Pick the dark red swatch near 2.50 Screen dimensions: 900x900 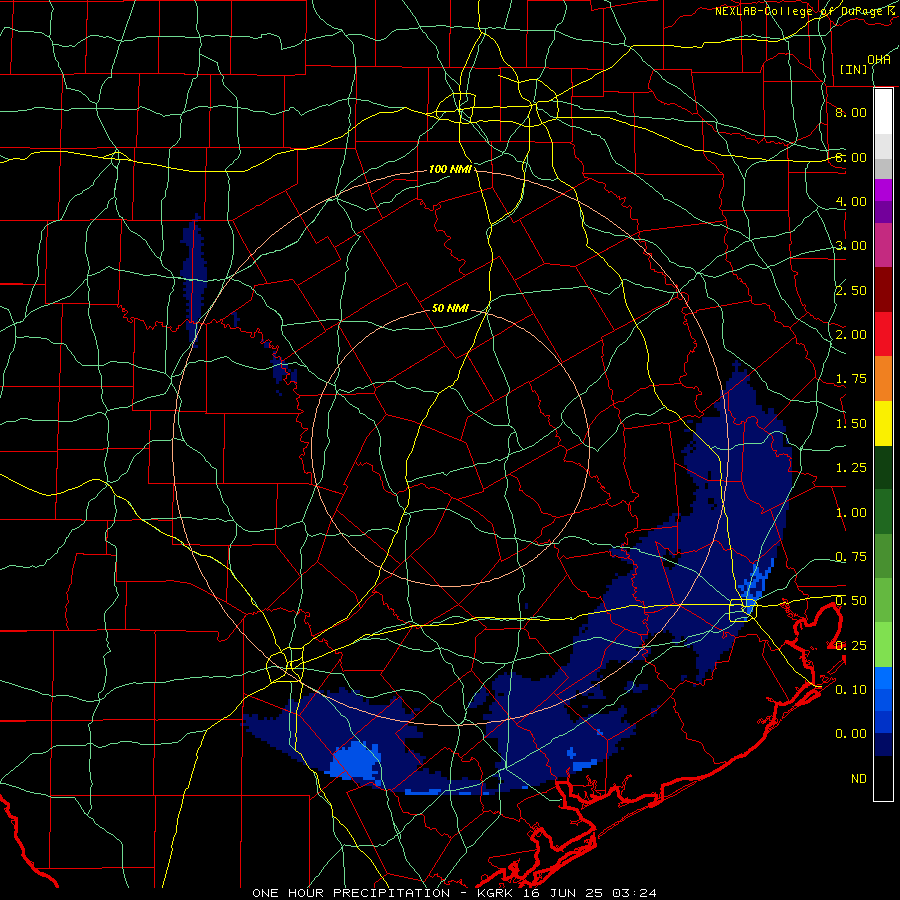(883, 290)
